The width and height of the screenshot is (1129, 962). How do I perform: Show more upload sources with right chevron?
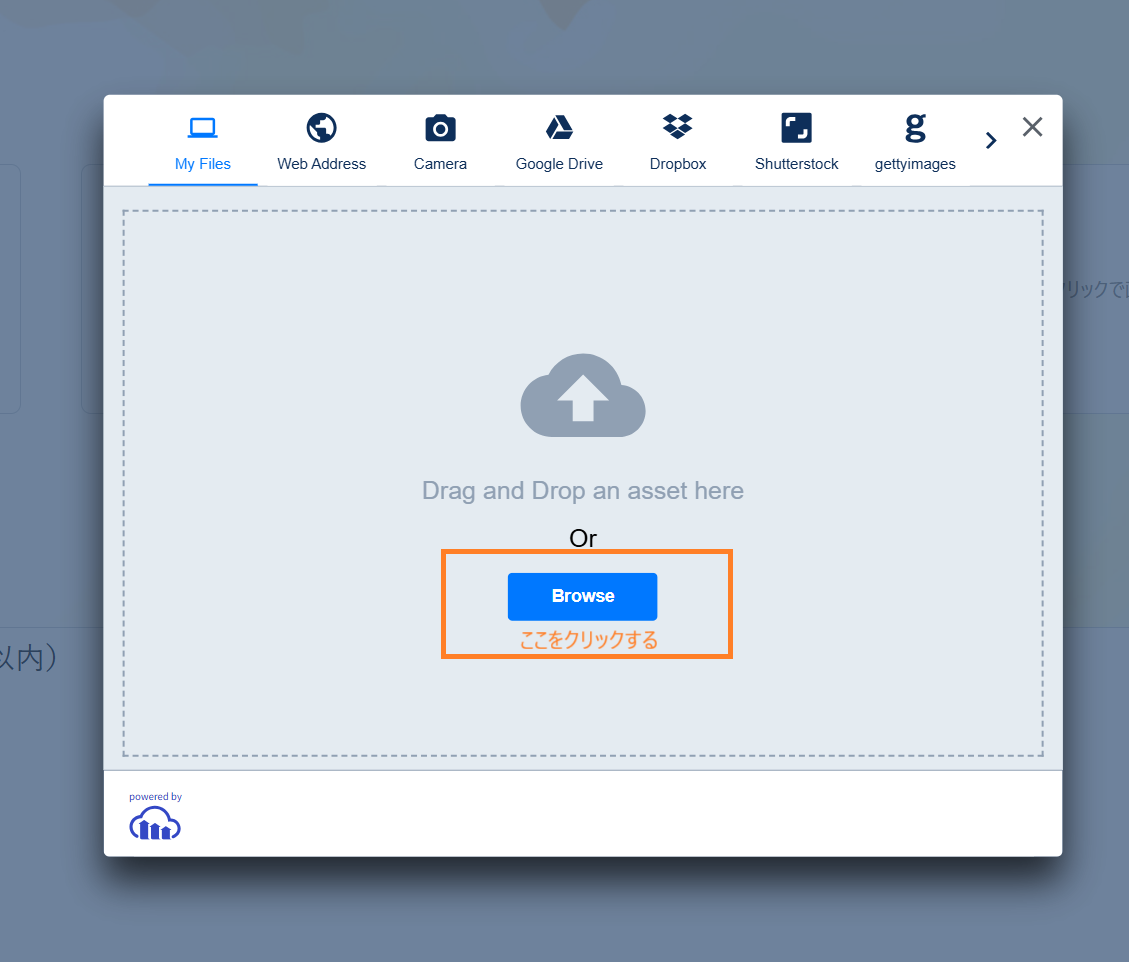[991, 140]
